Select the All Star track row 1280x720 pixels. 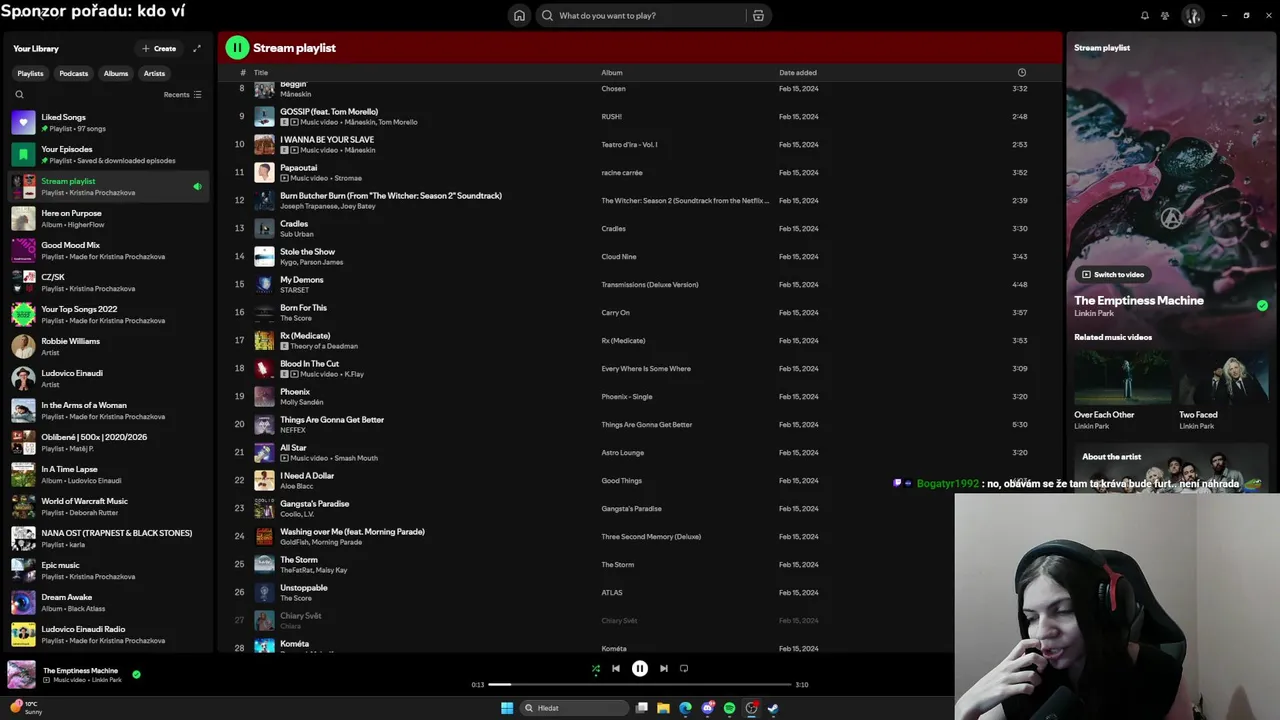(640, 452)
